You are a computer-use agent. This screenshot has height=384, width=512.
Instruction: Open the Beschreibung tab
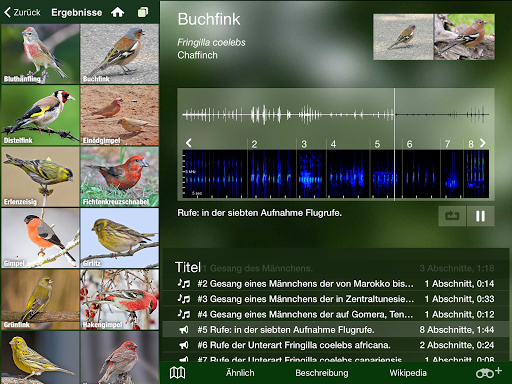(322, 373)
